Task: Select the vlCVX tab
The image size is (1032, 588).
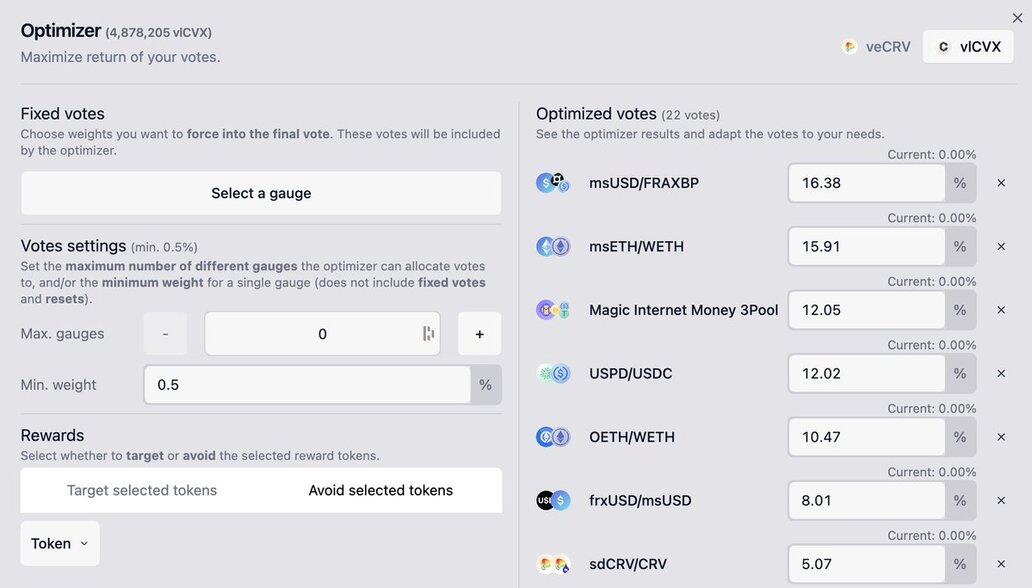Action: [968, 46]
